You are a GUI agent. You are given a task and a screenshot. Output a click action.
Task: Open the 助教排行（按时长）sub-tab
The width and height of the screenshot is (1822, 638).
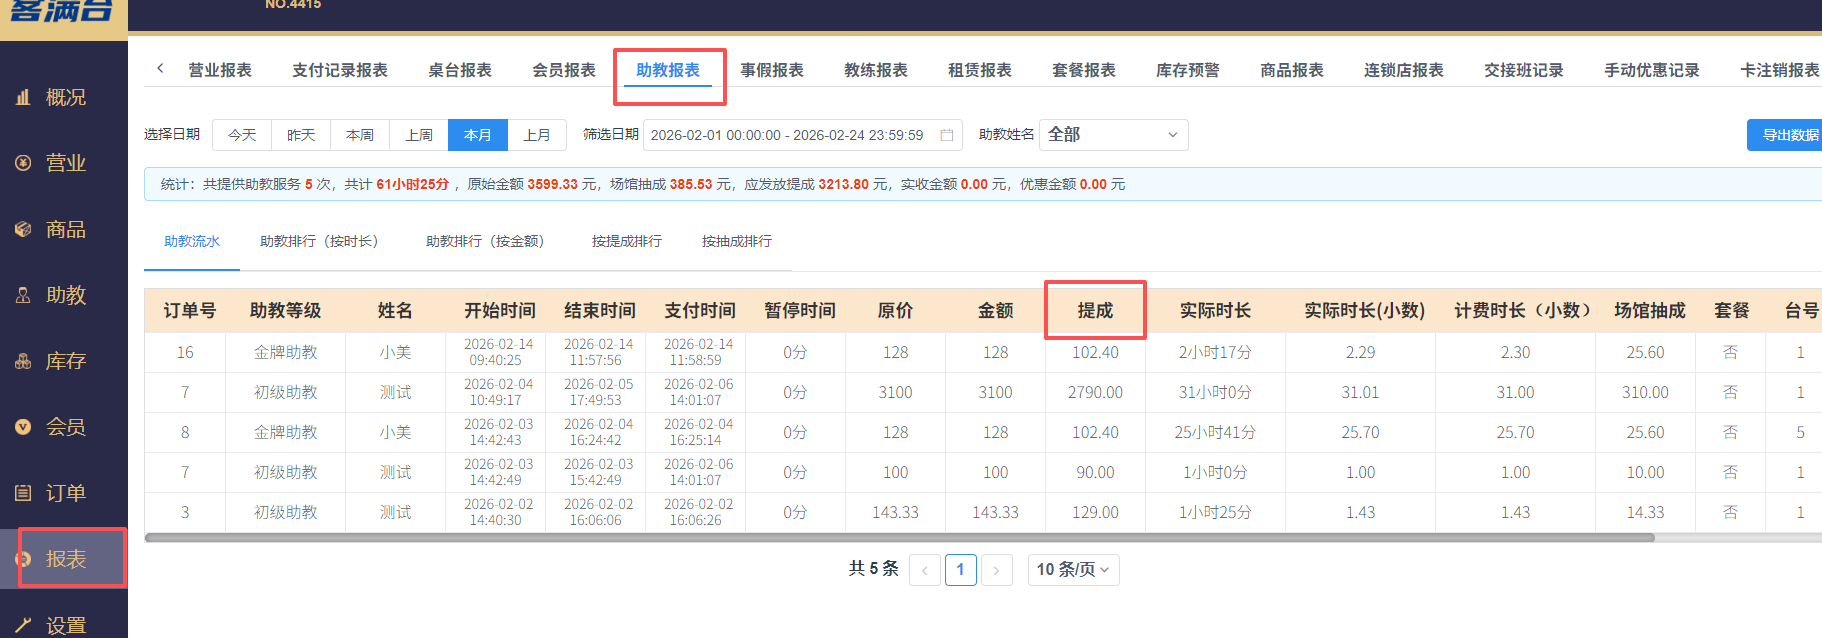320,241
